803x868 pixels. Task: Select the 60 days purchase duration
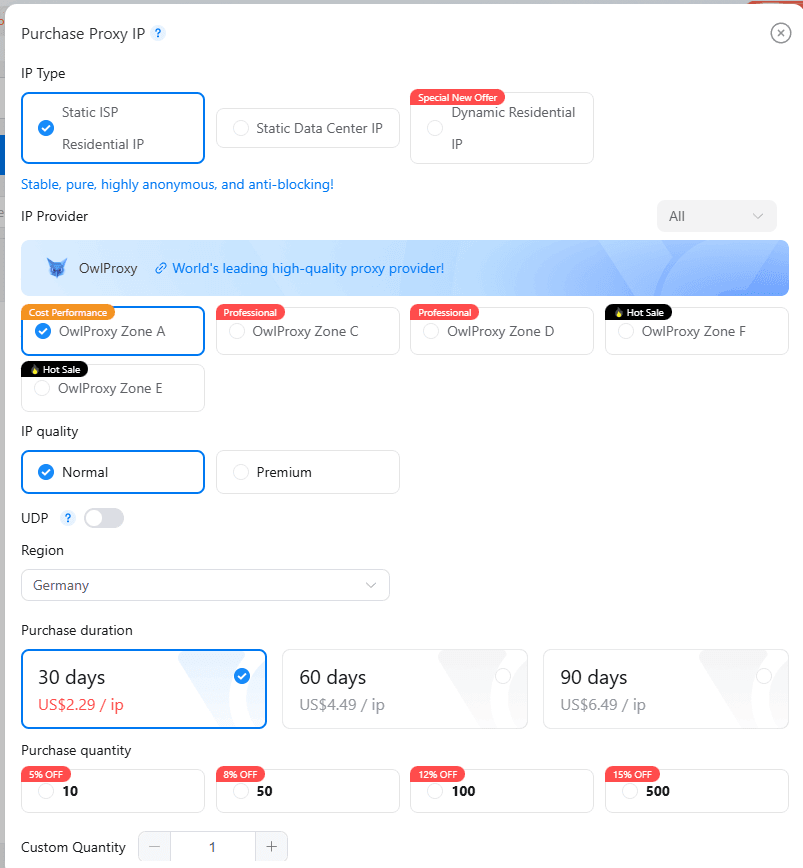pos(404,688)
